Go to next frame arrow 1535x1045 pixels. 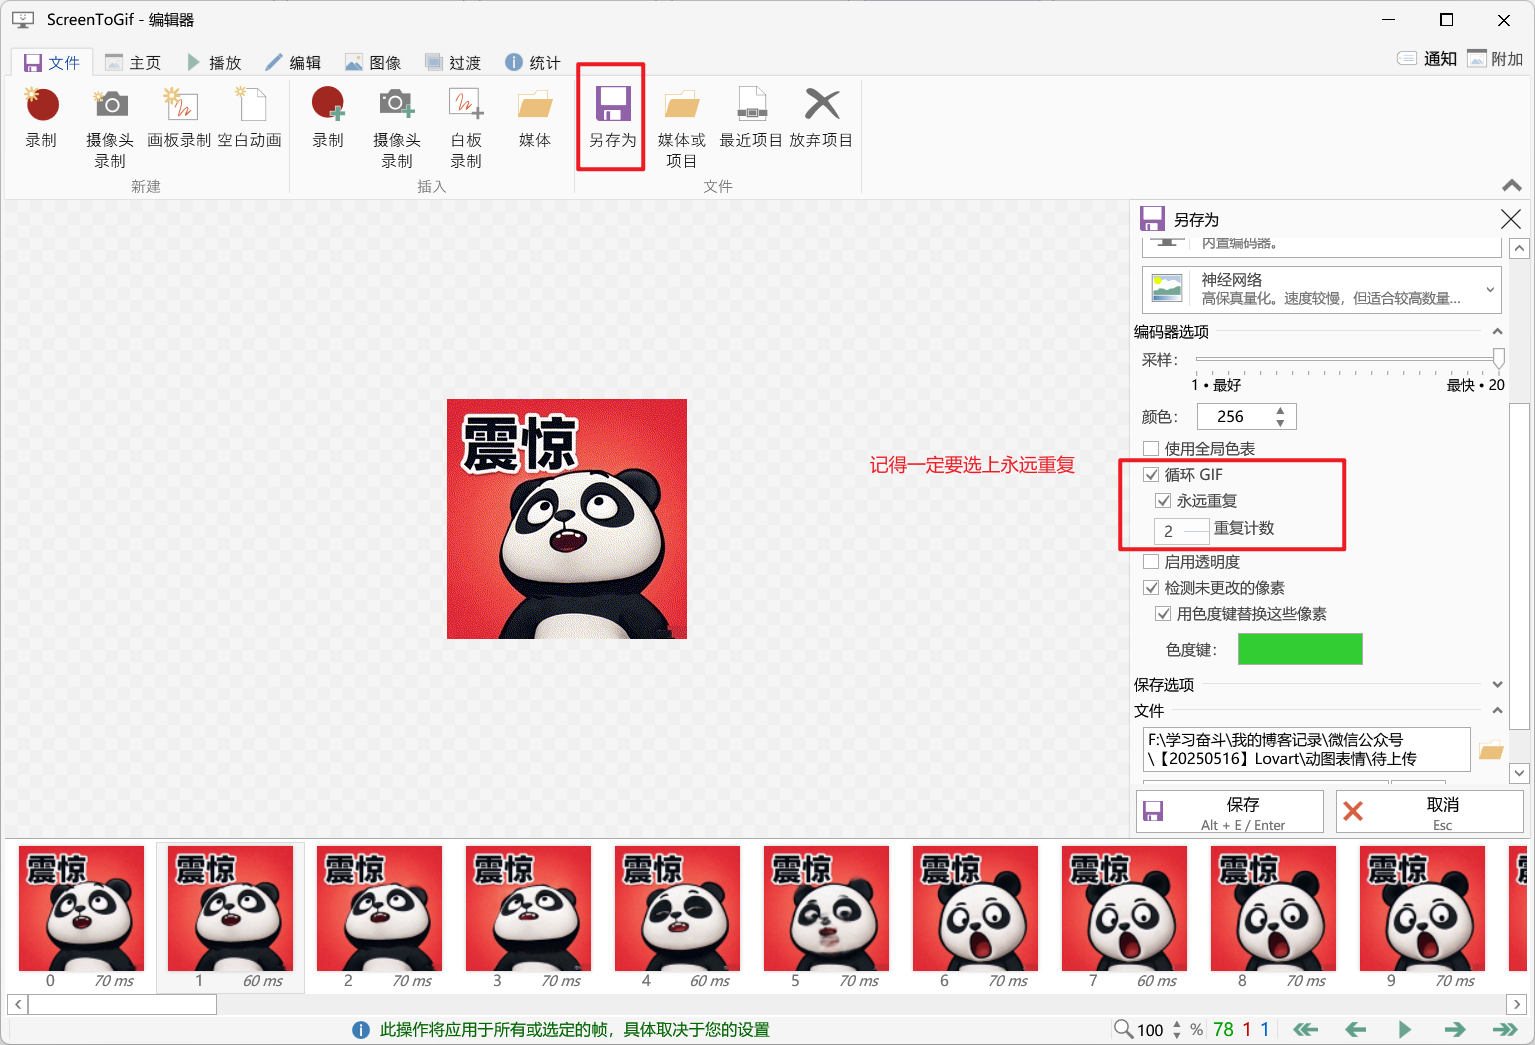pos(1455,1029)
